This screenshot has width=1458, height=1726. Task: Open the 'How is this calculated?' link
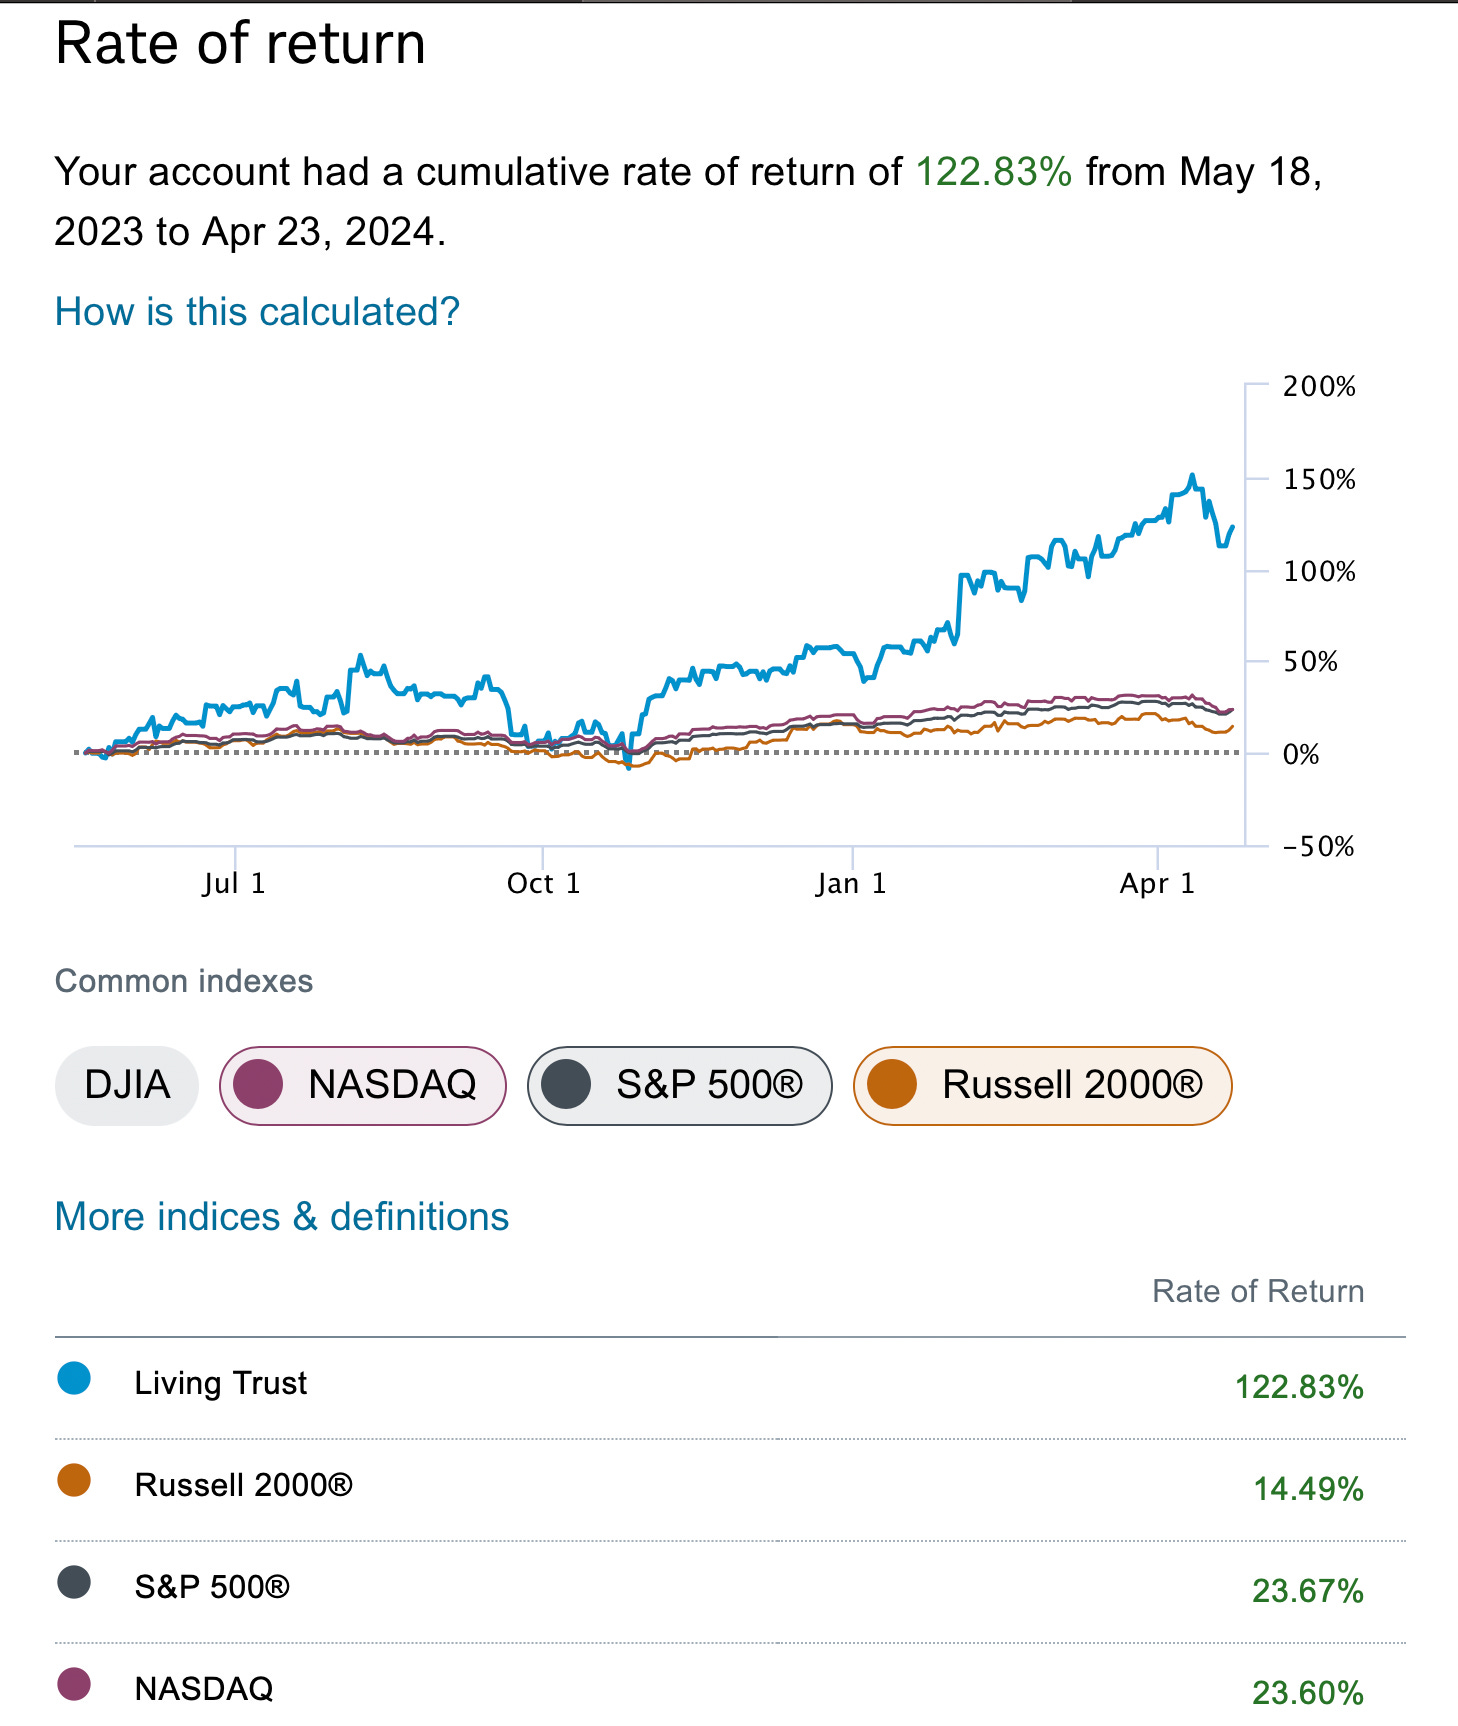(x=257, y=312)
